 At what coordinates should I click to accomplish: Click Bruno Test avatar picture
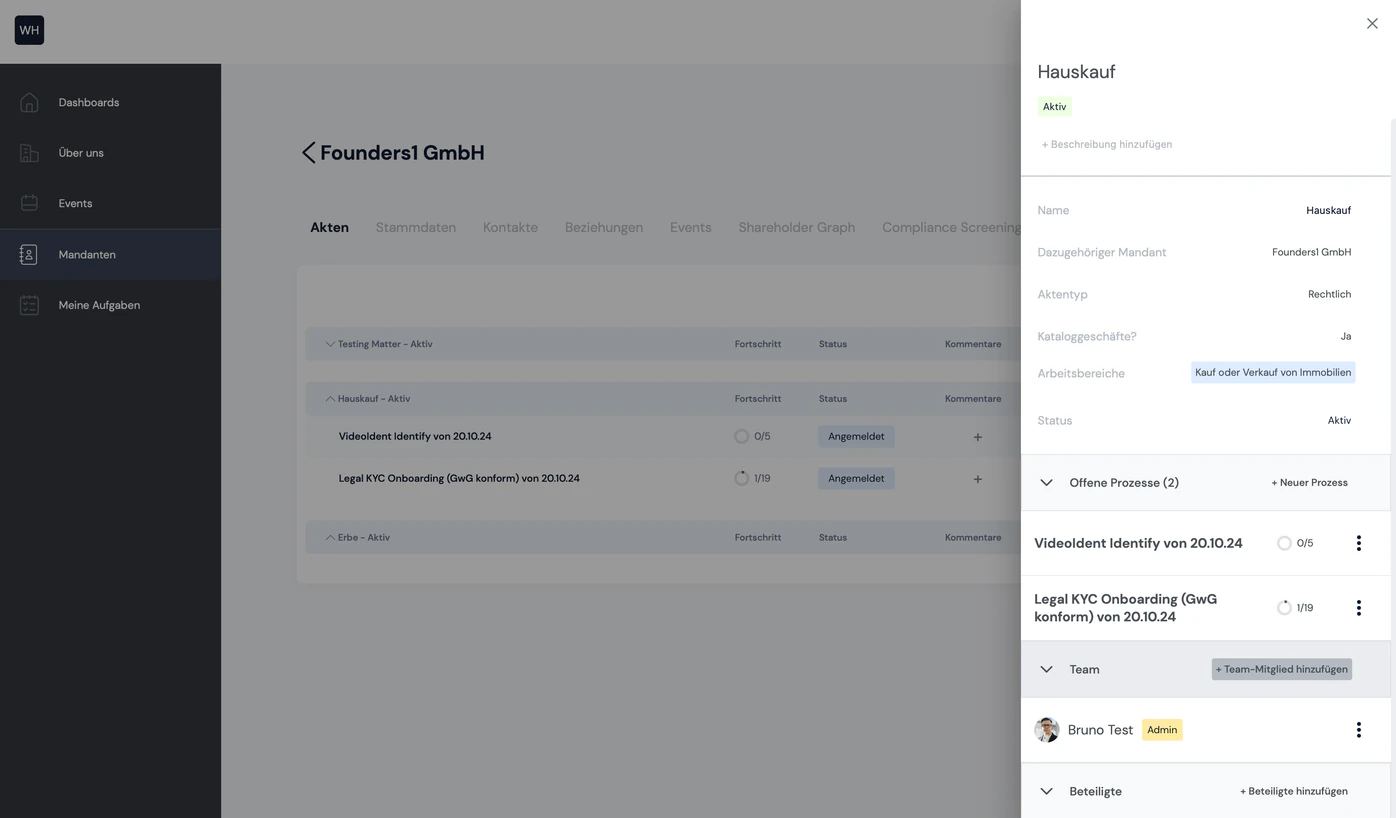point(1047,730)
